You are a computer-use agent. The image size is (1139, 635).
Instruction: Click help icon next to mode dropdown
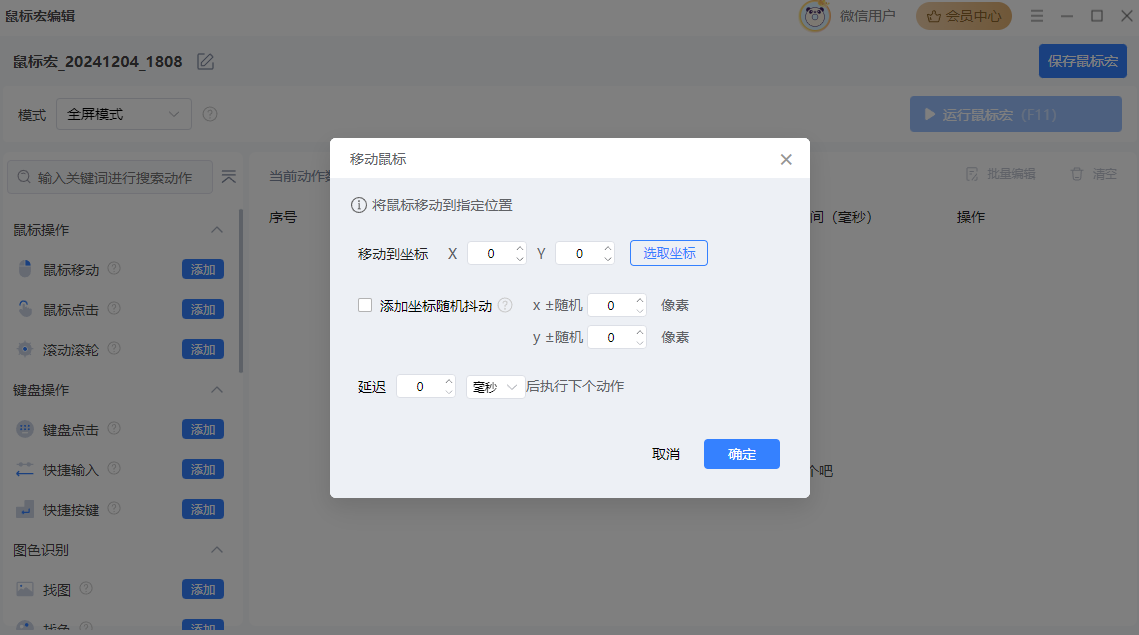(210, 114)
